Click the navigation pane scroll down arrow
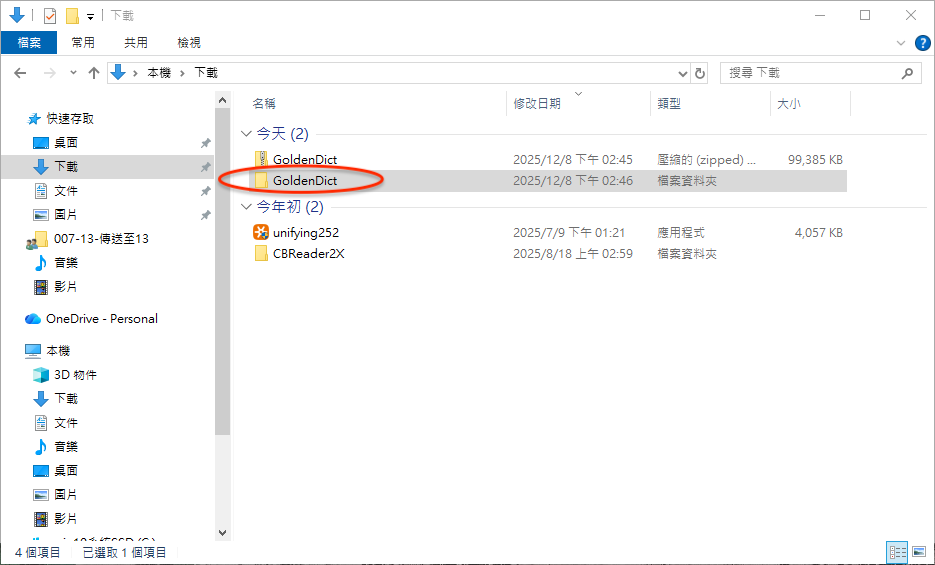The height and width of the screenshot is (565, 935). (x=222, y=533)
